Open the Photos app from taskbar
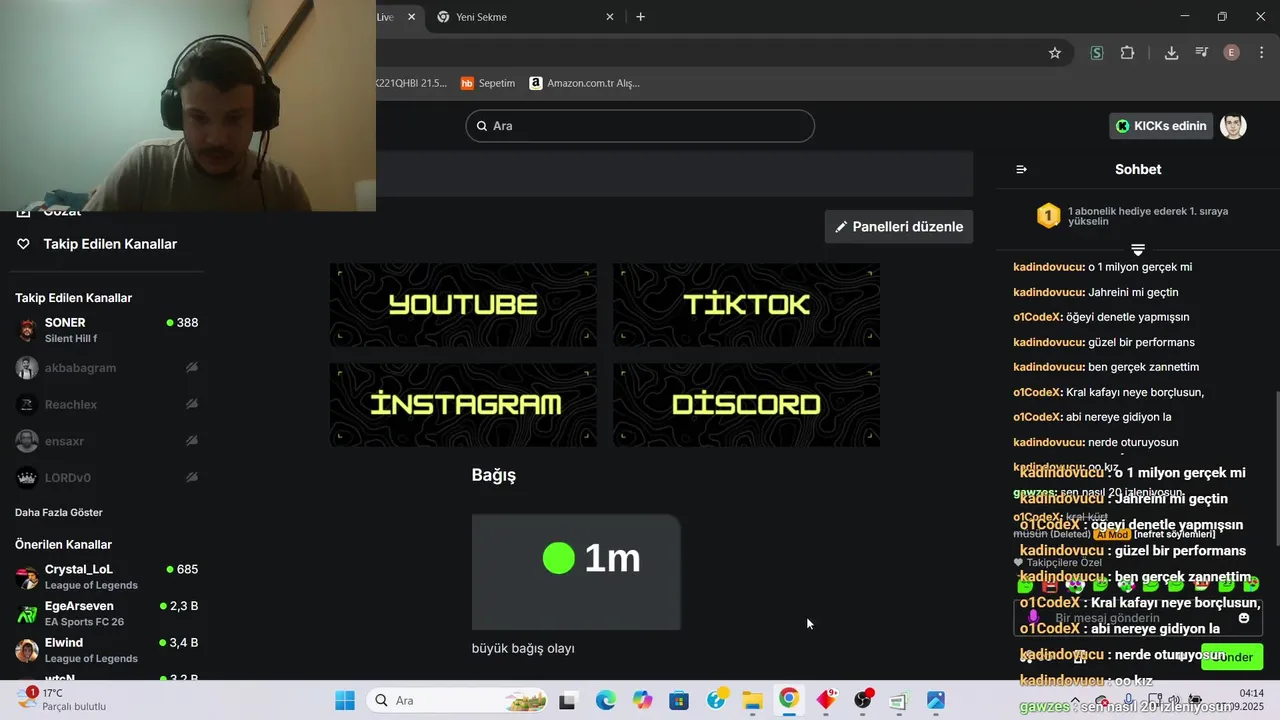 [x=936, y=700]
